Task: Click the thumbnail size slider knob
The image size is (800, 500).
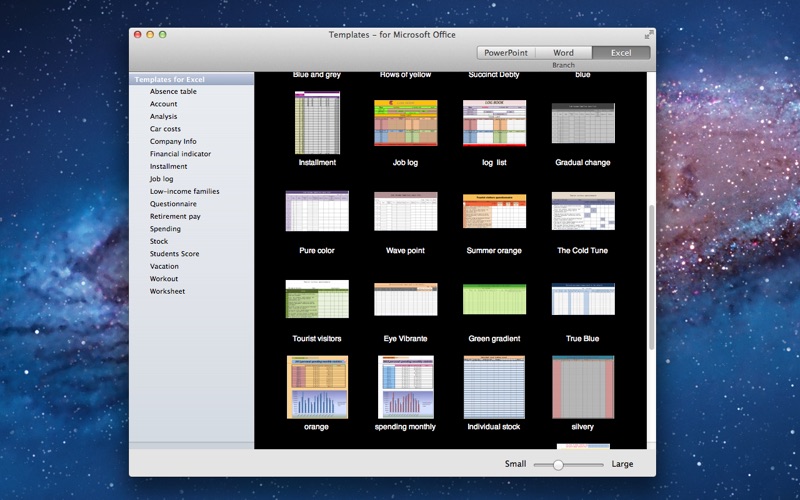Action: pyautogui.click(x=558, y=465)
